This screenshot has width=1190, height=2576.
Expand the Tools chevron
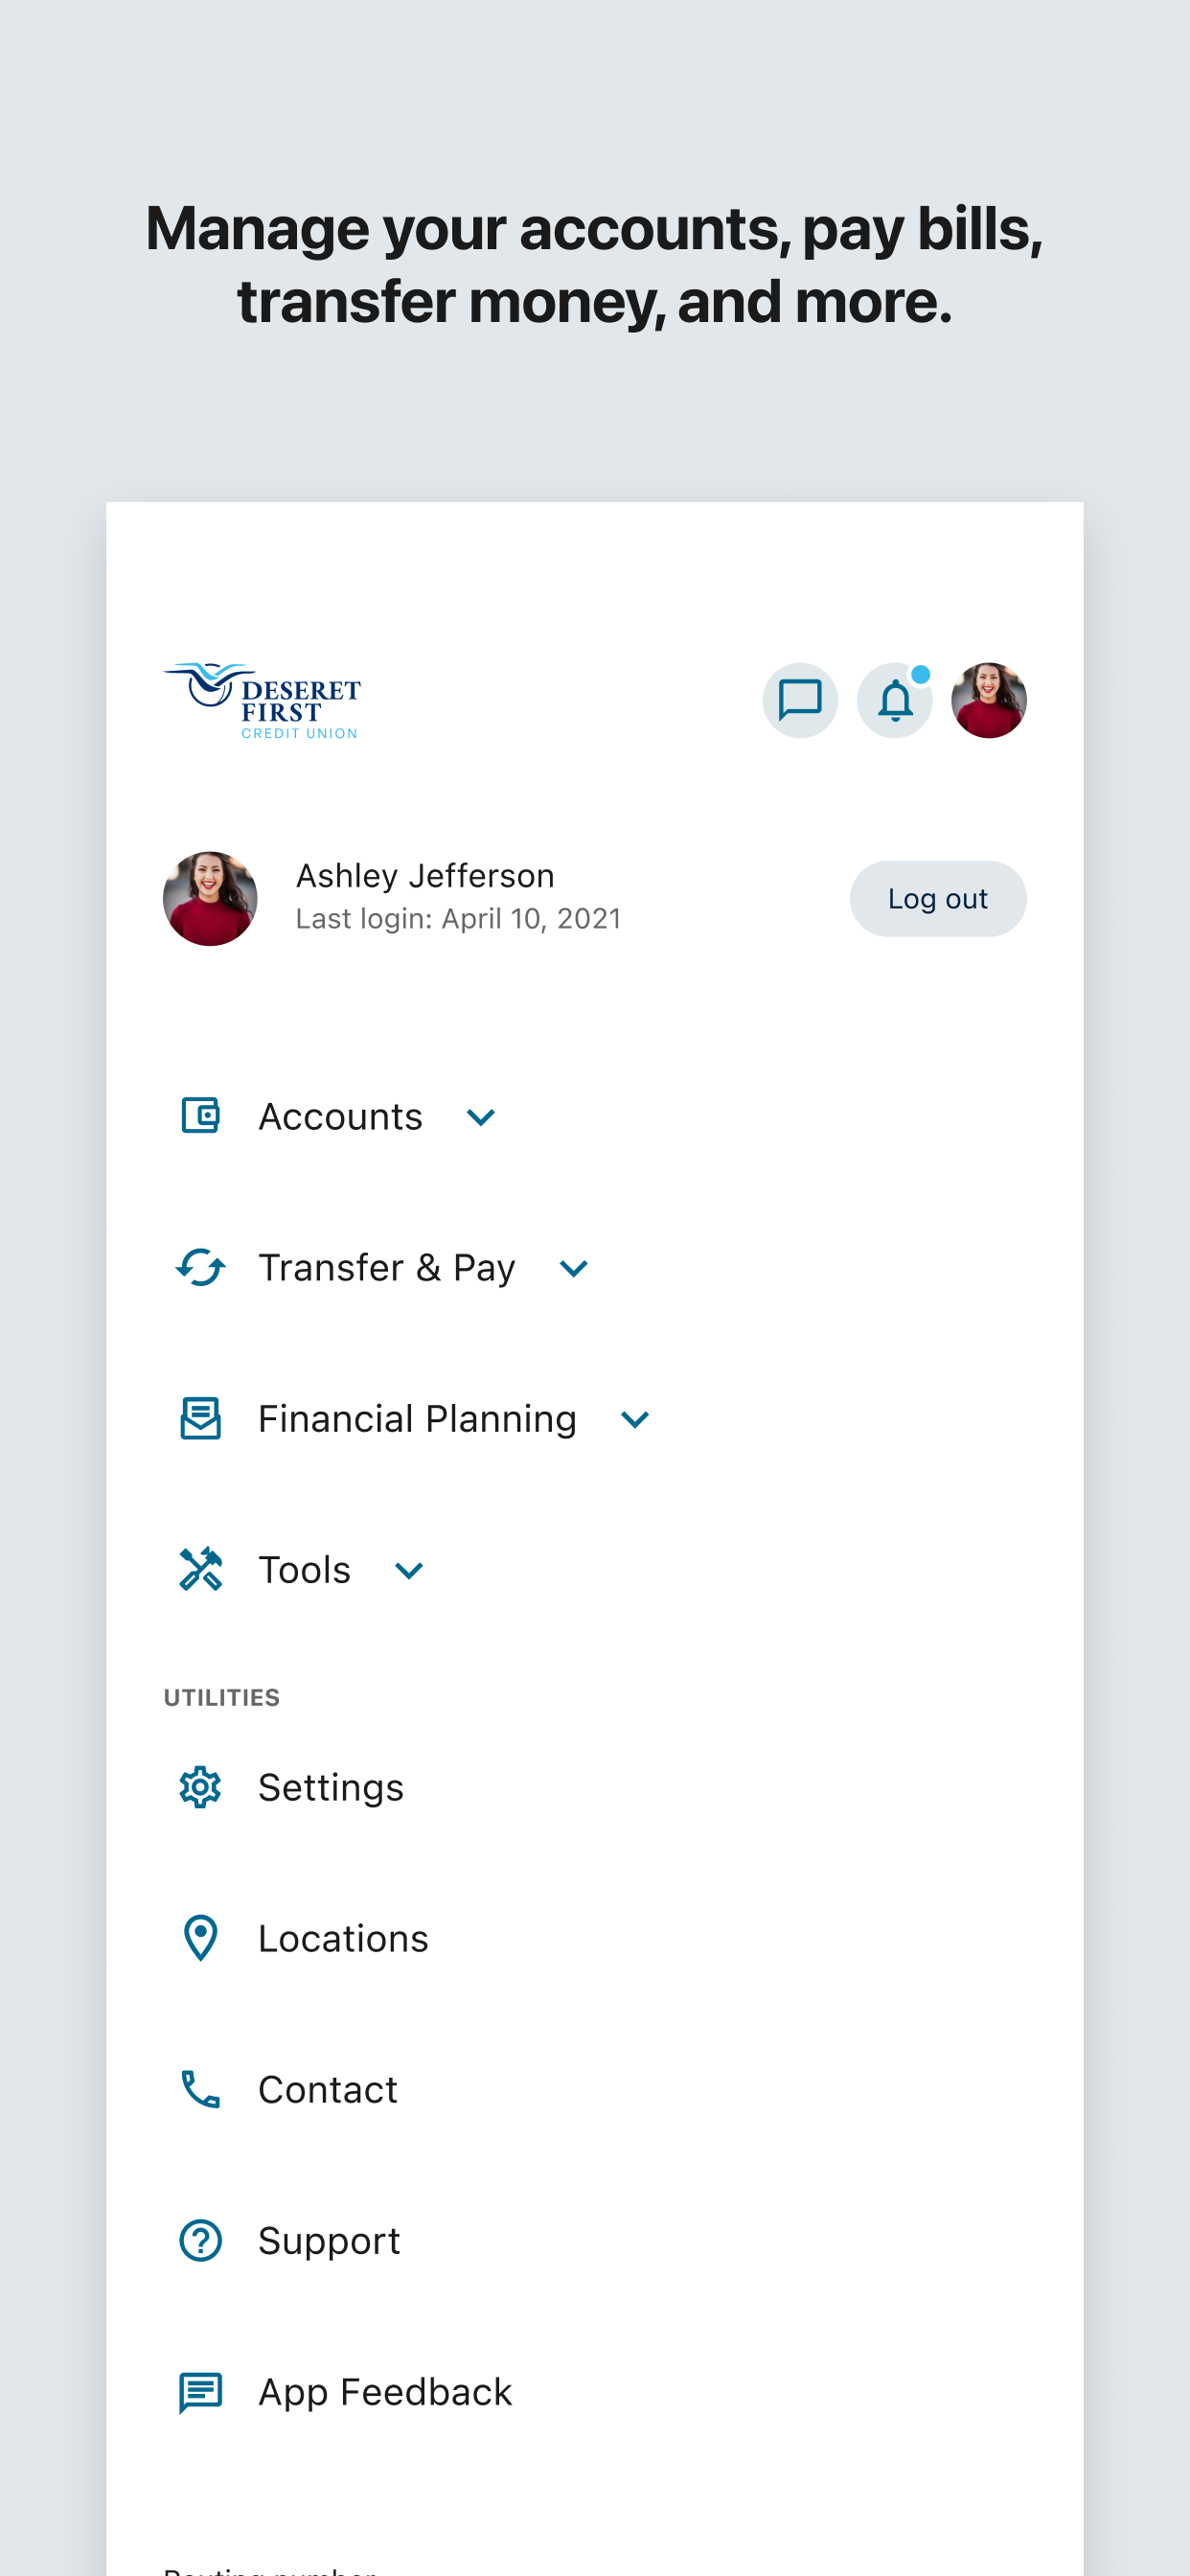(x=409, y=1570)
